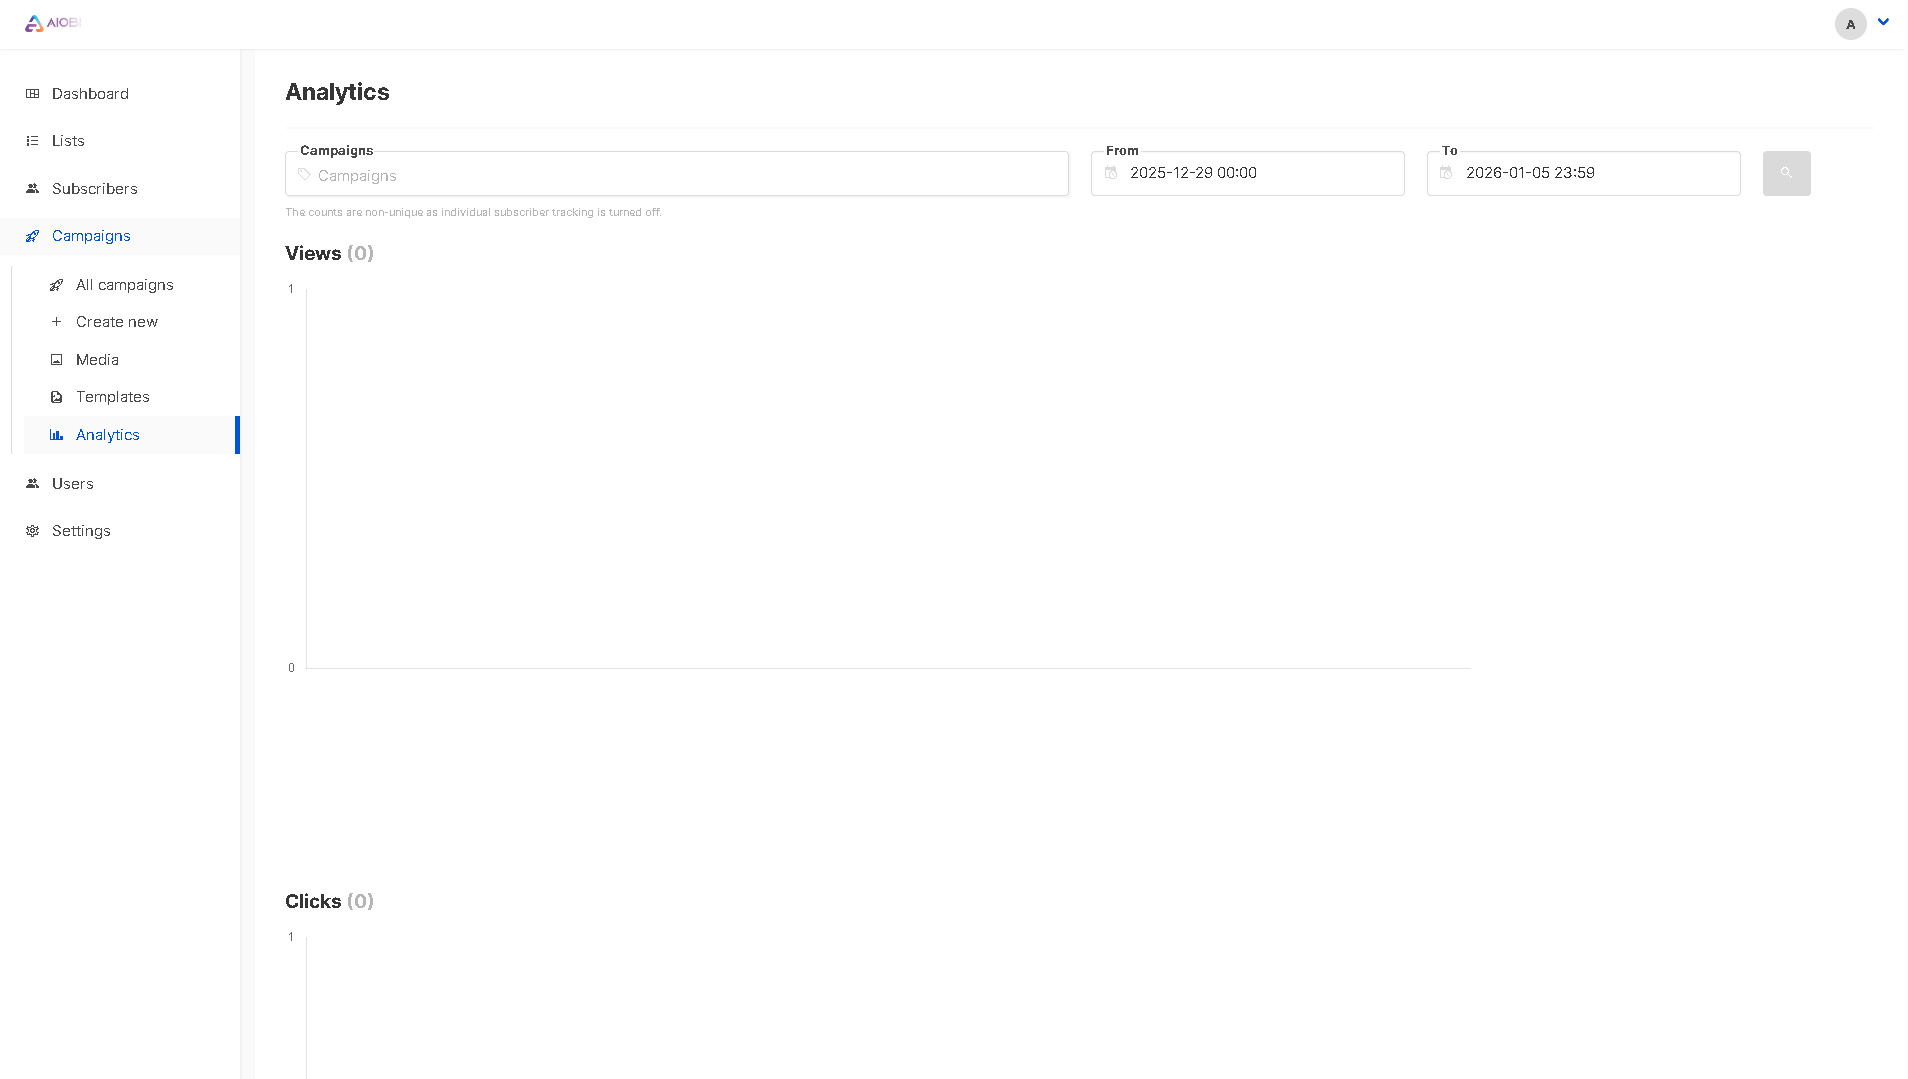
Task: Click the calendar icon in From field
Action: (1111, 173)
